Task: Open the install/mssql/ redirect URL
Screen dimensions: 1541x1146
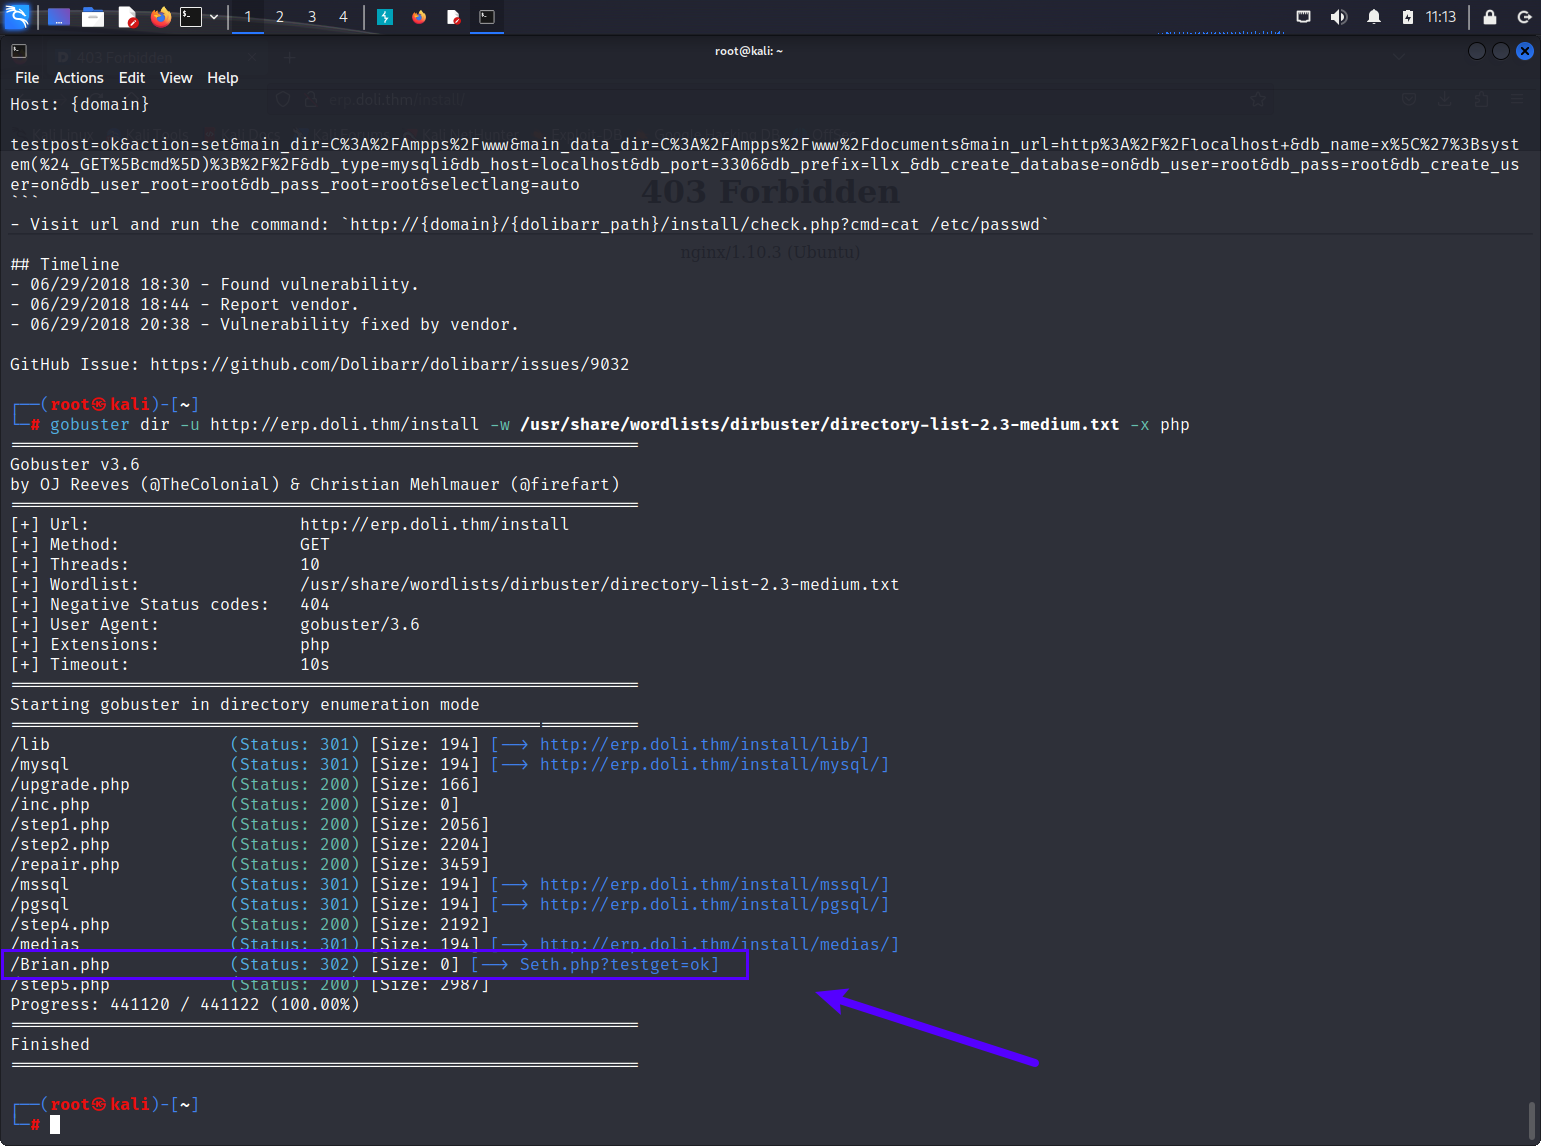Action: tap(710, 884)
